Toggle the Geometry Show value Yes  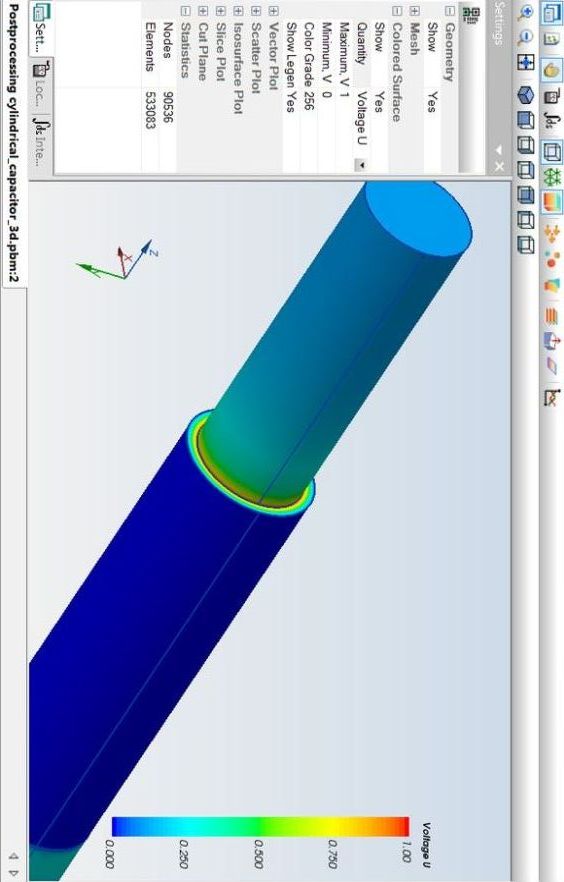tap(432, 102)
